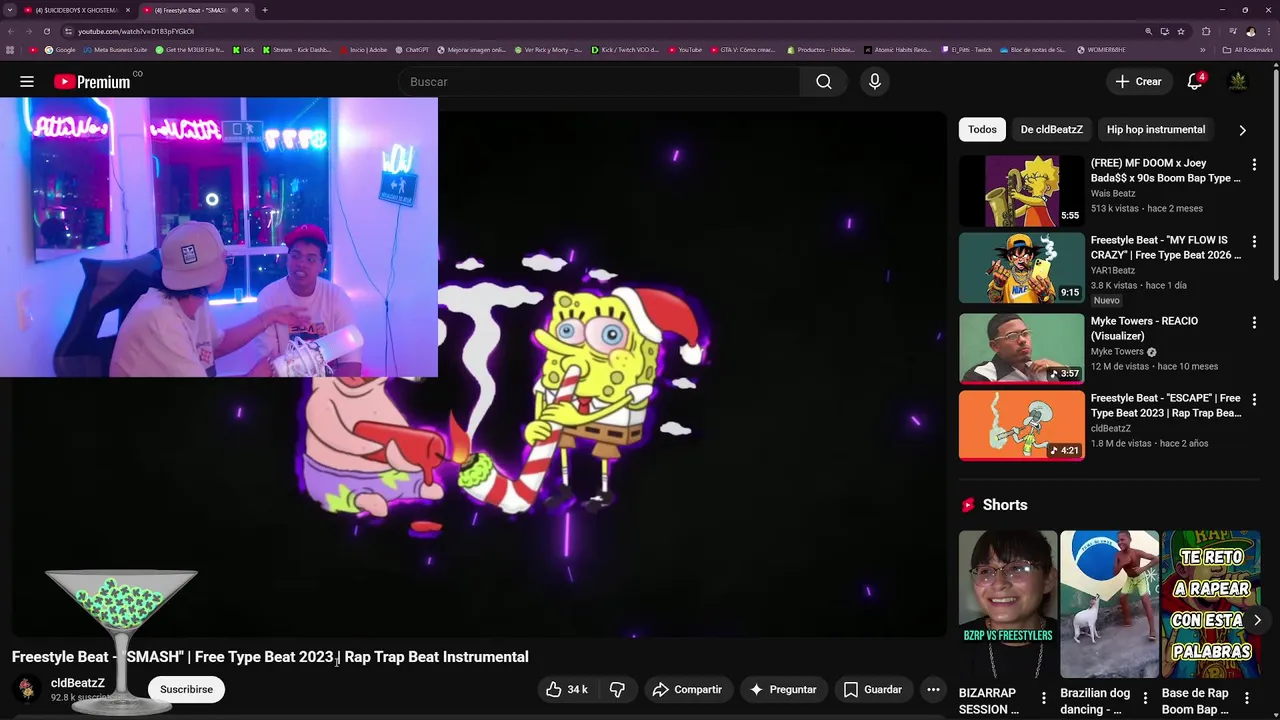Open the notifications bell

(x=1195, y=82)
